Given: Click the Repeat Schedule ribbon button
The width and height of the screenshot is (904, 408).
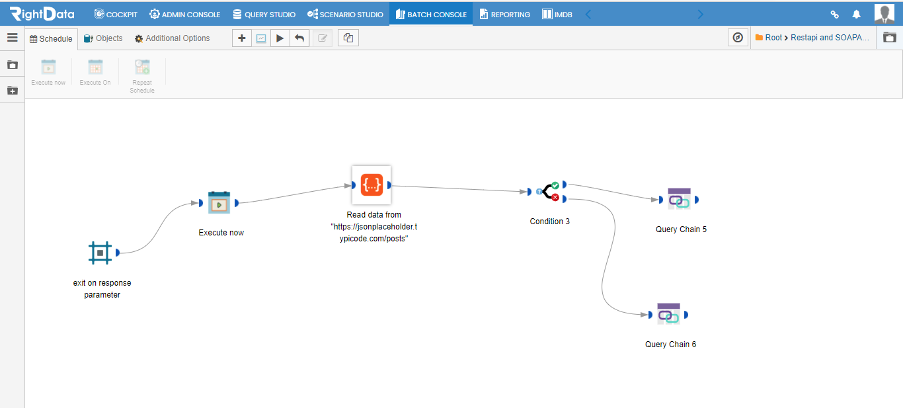Looking at the screenshot, I should coord(142,75).
